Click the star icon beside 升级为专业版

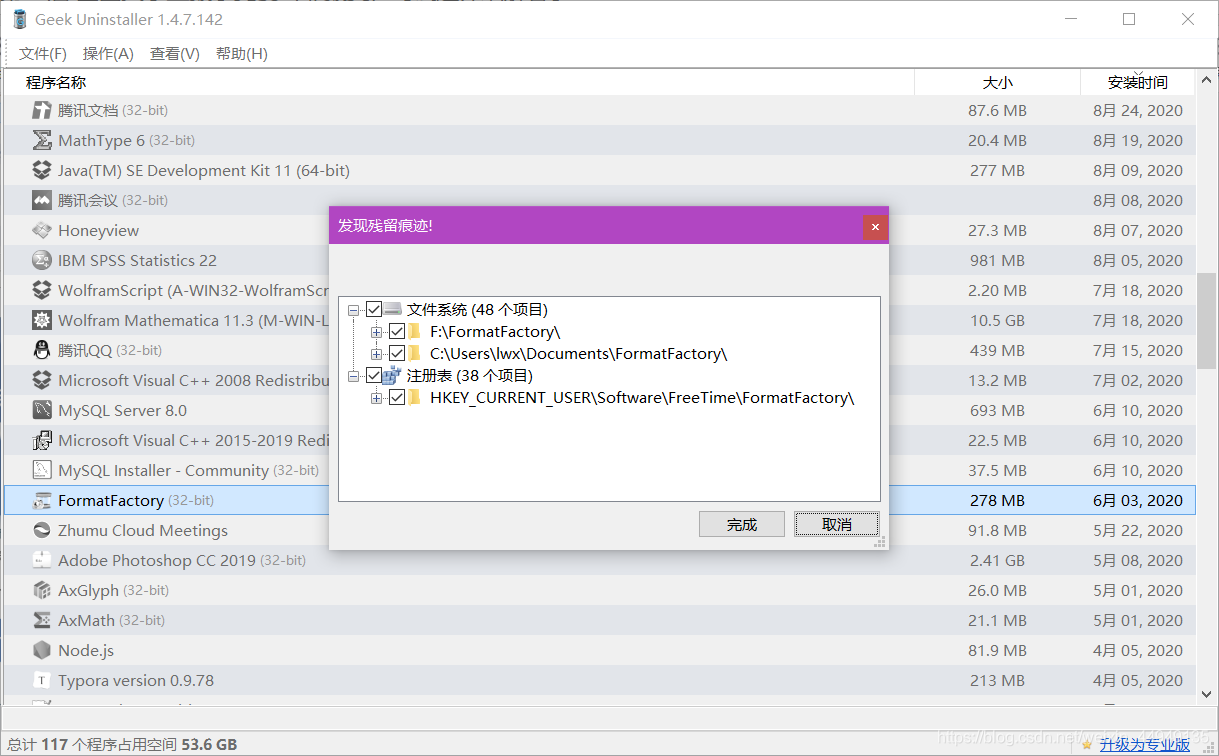click(x=1087, y=744)
